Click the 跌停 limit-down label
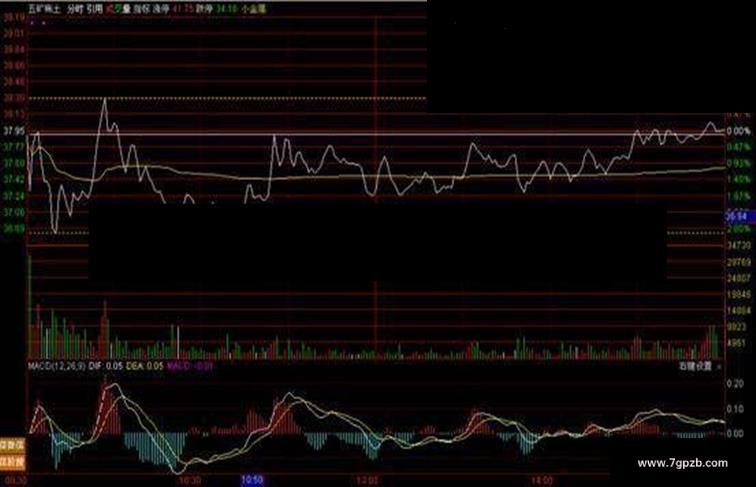 204,9
